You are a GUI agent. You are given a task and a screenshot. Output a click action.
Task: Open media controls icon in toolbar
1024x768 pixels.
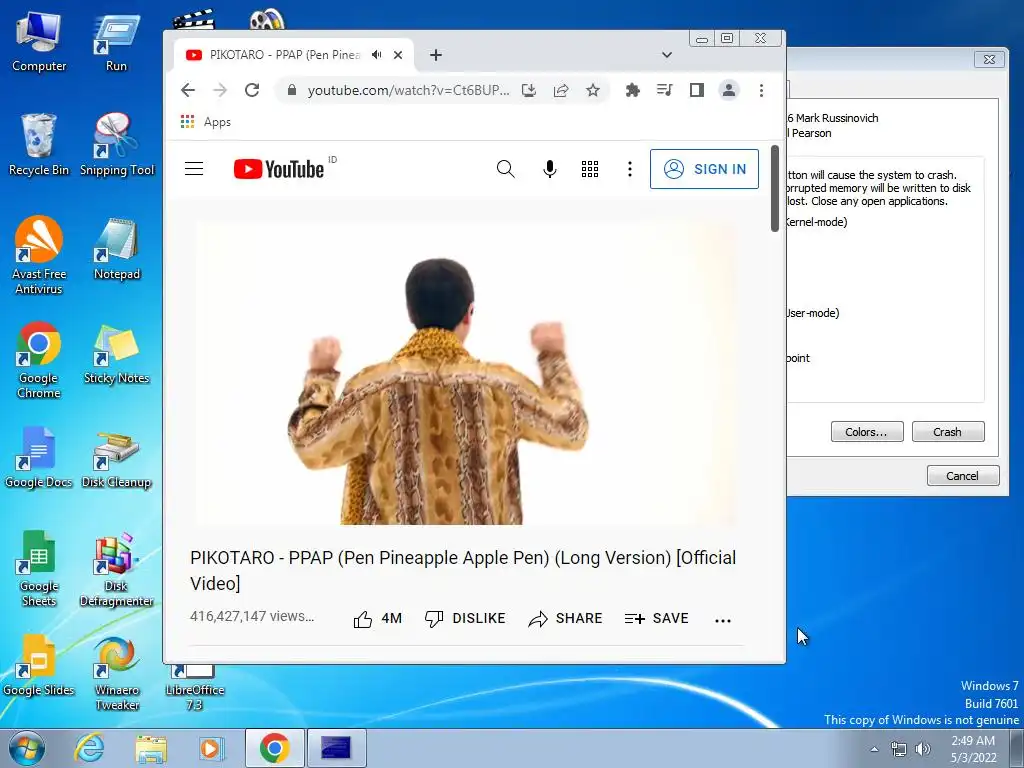664,90
